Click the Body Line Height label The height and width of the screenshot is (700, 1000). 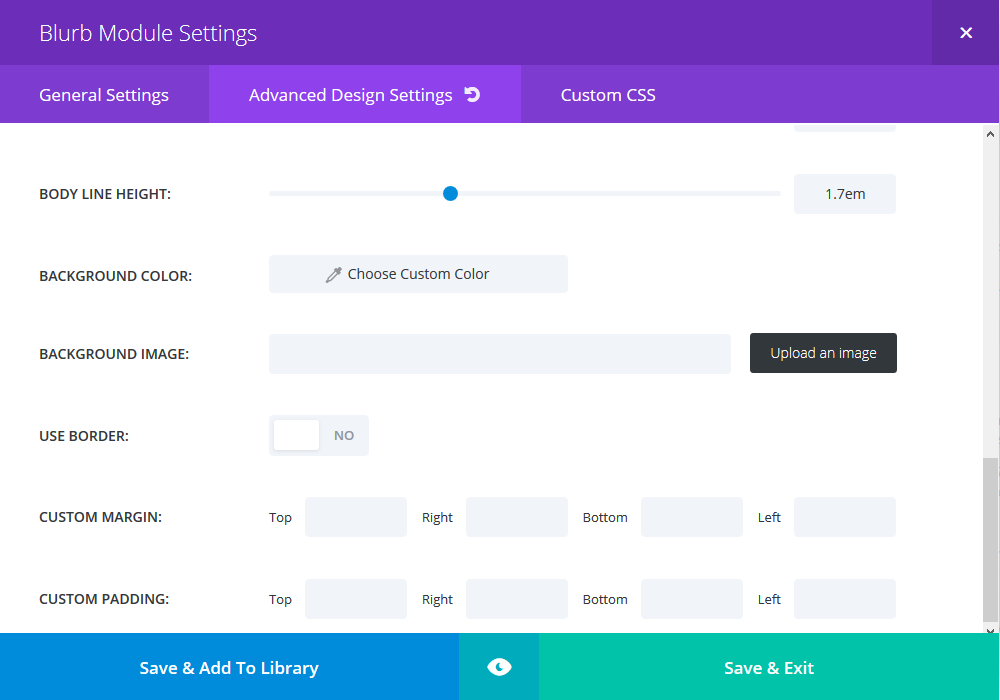coord(105,194)
